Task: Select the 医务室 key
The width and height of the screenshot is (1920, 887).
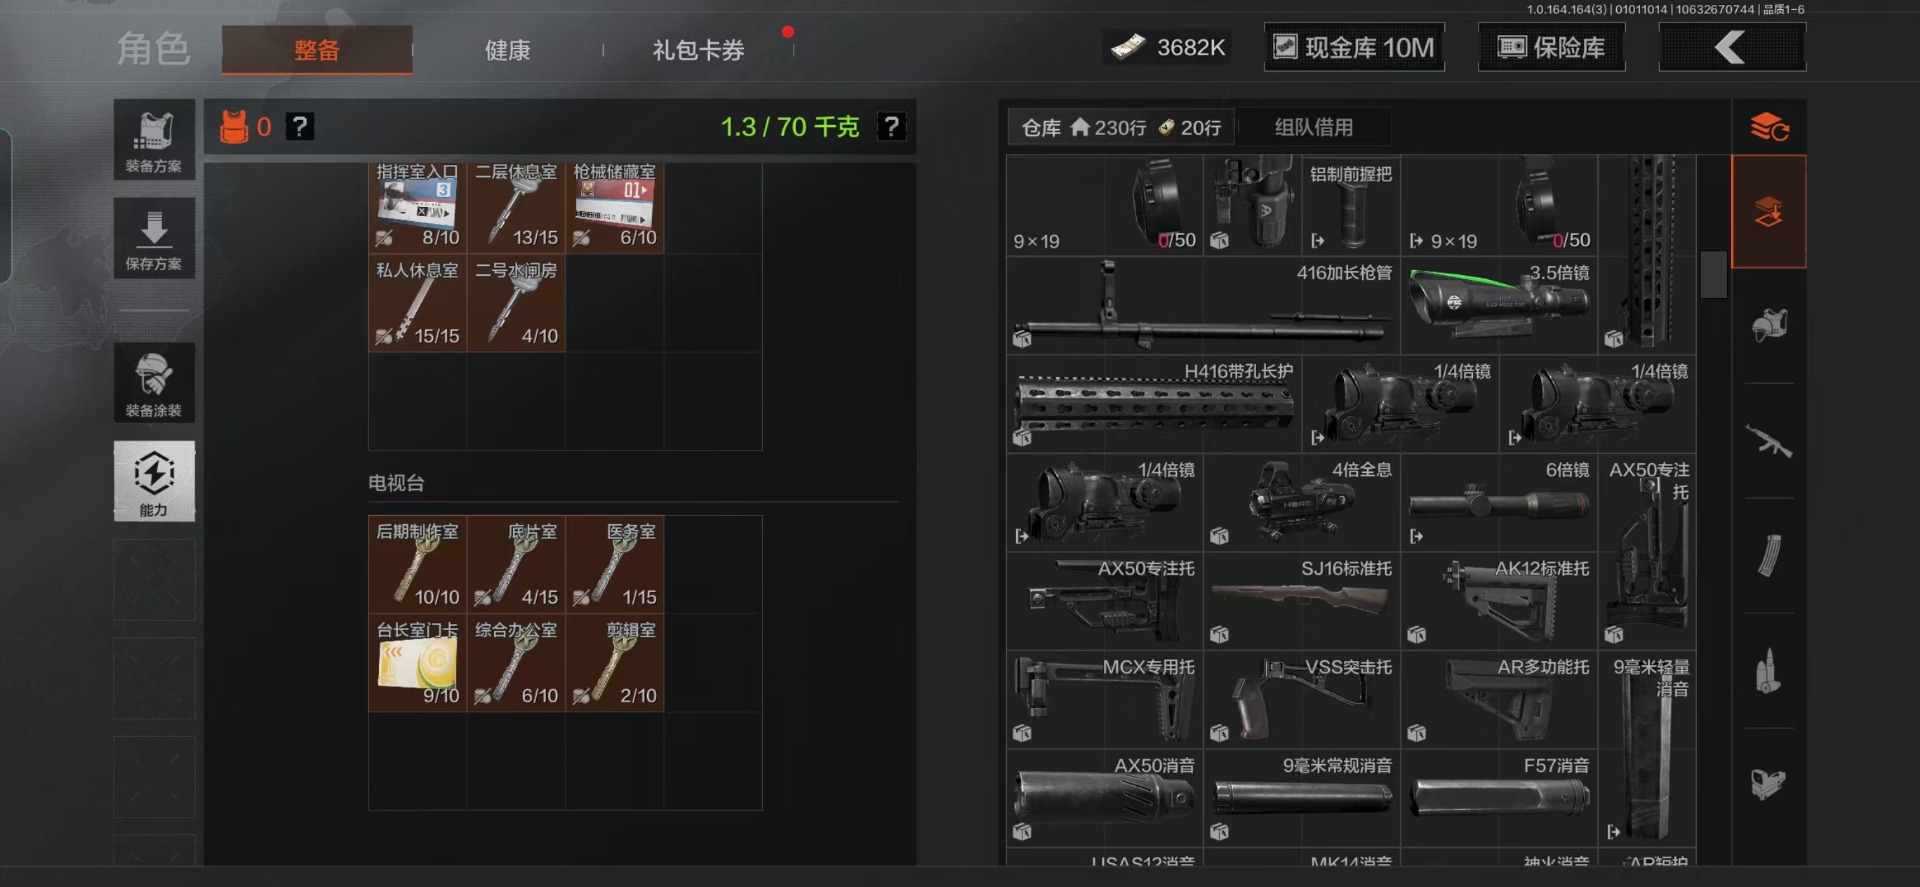Action: pyautogui.click(x=615, y=564)
